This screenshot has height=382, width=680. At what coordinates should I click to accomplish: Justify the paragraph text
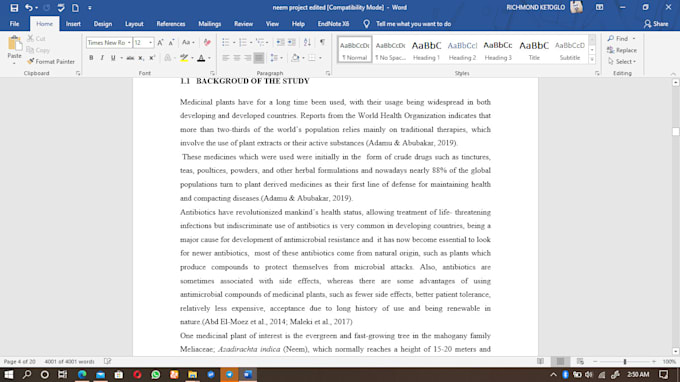click(x=258, y=58)
